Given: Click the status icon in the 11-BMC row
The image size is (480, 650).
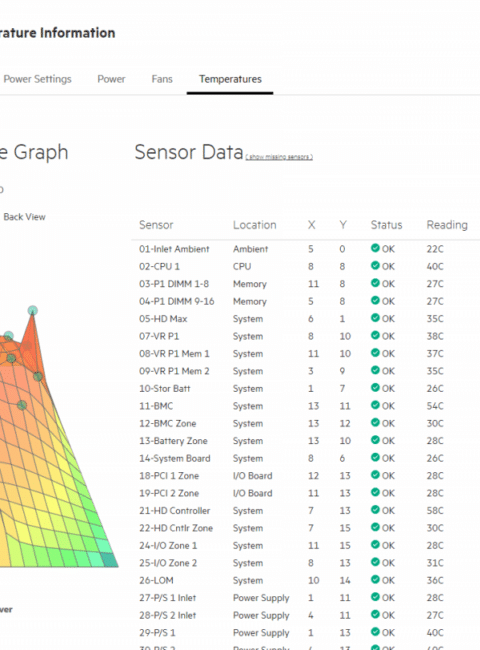Looking at the screenshot, I should pyautogui.click(x=375, y=405).
